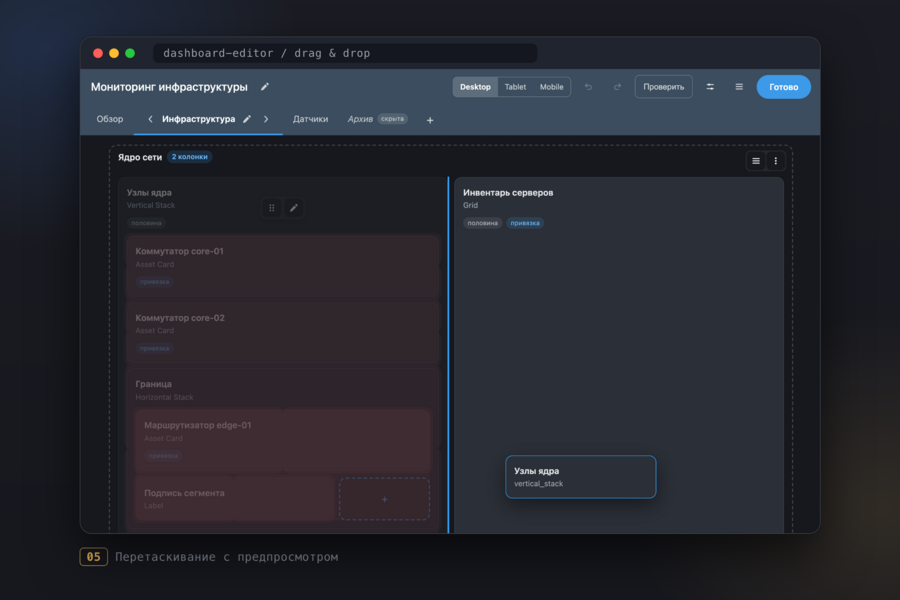Open the Обзор tab

coord(110,119)
